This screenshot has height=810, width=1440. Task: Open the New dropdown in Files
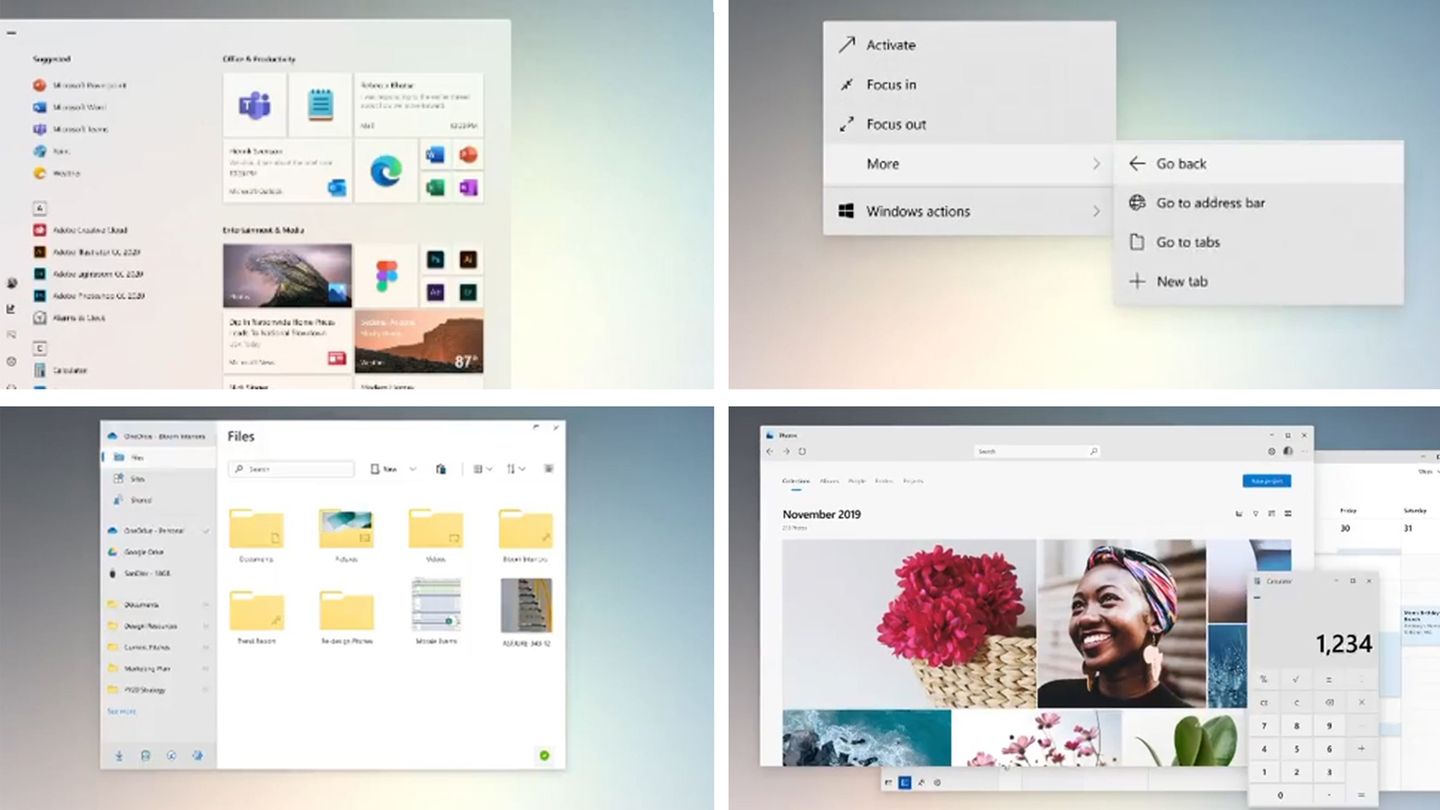(393, 469)
